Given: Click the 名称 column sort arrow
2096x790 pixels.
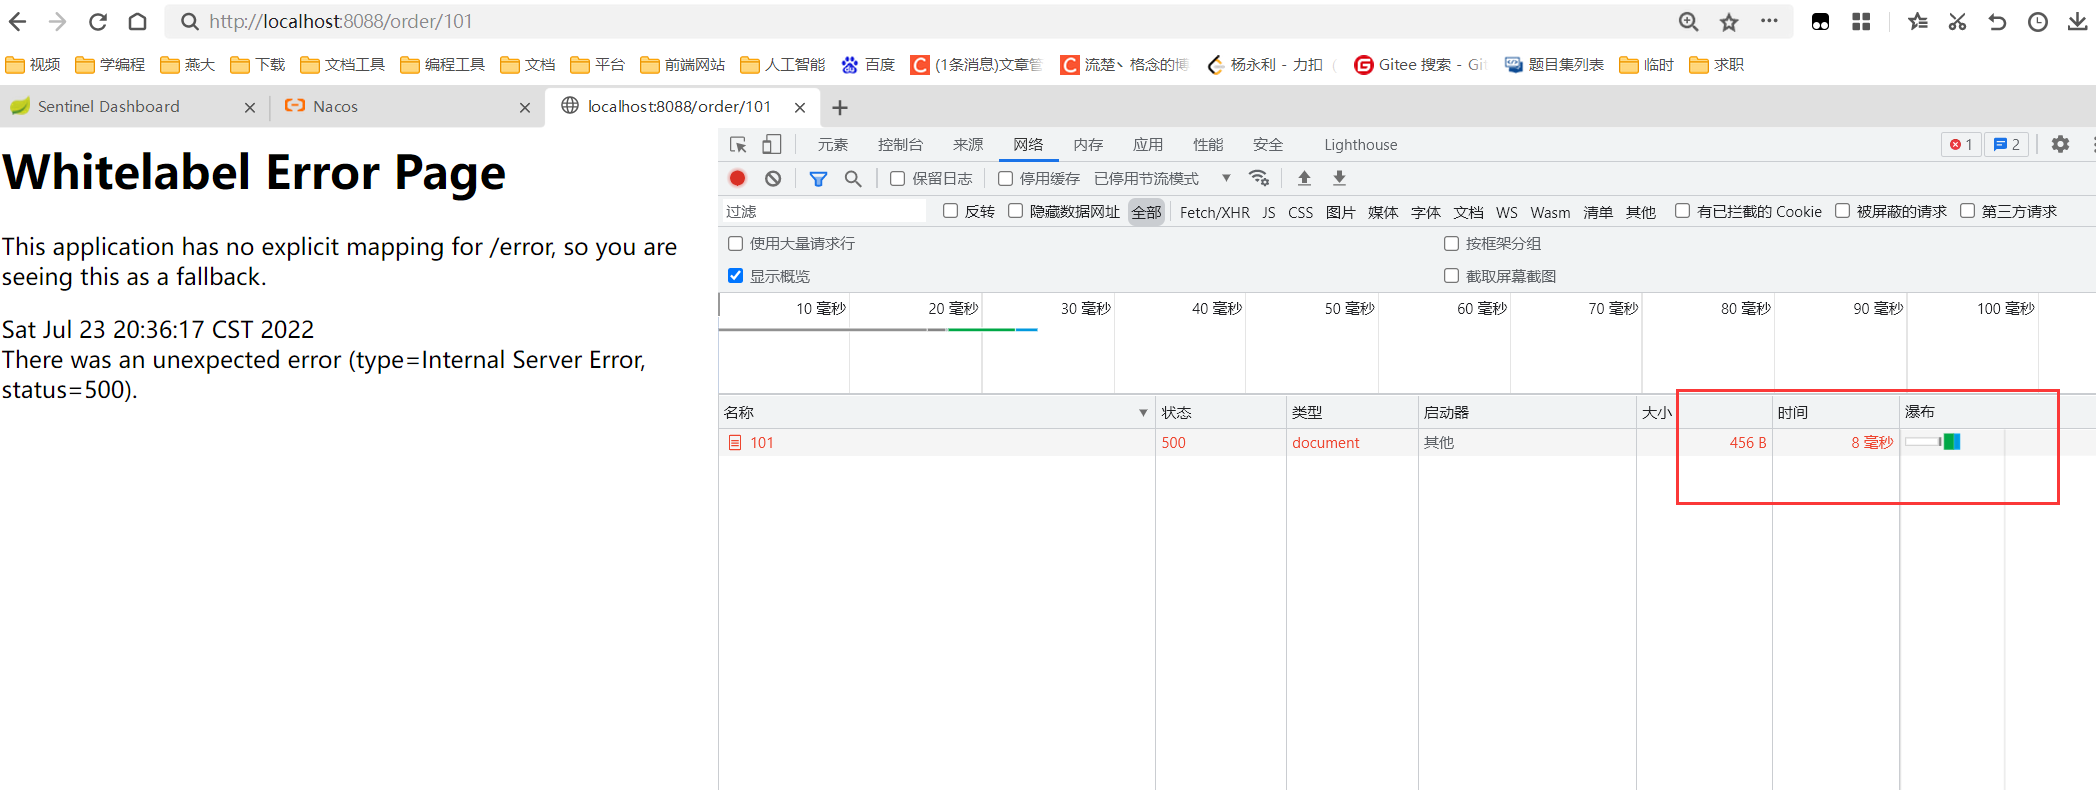Looking at the screenshot, I should pyautogui.click(x=1143, y=413).
